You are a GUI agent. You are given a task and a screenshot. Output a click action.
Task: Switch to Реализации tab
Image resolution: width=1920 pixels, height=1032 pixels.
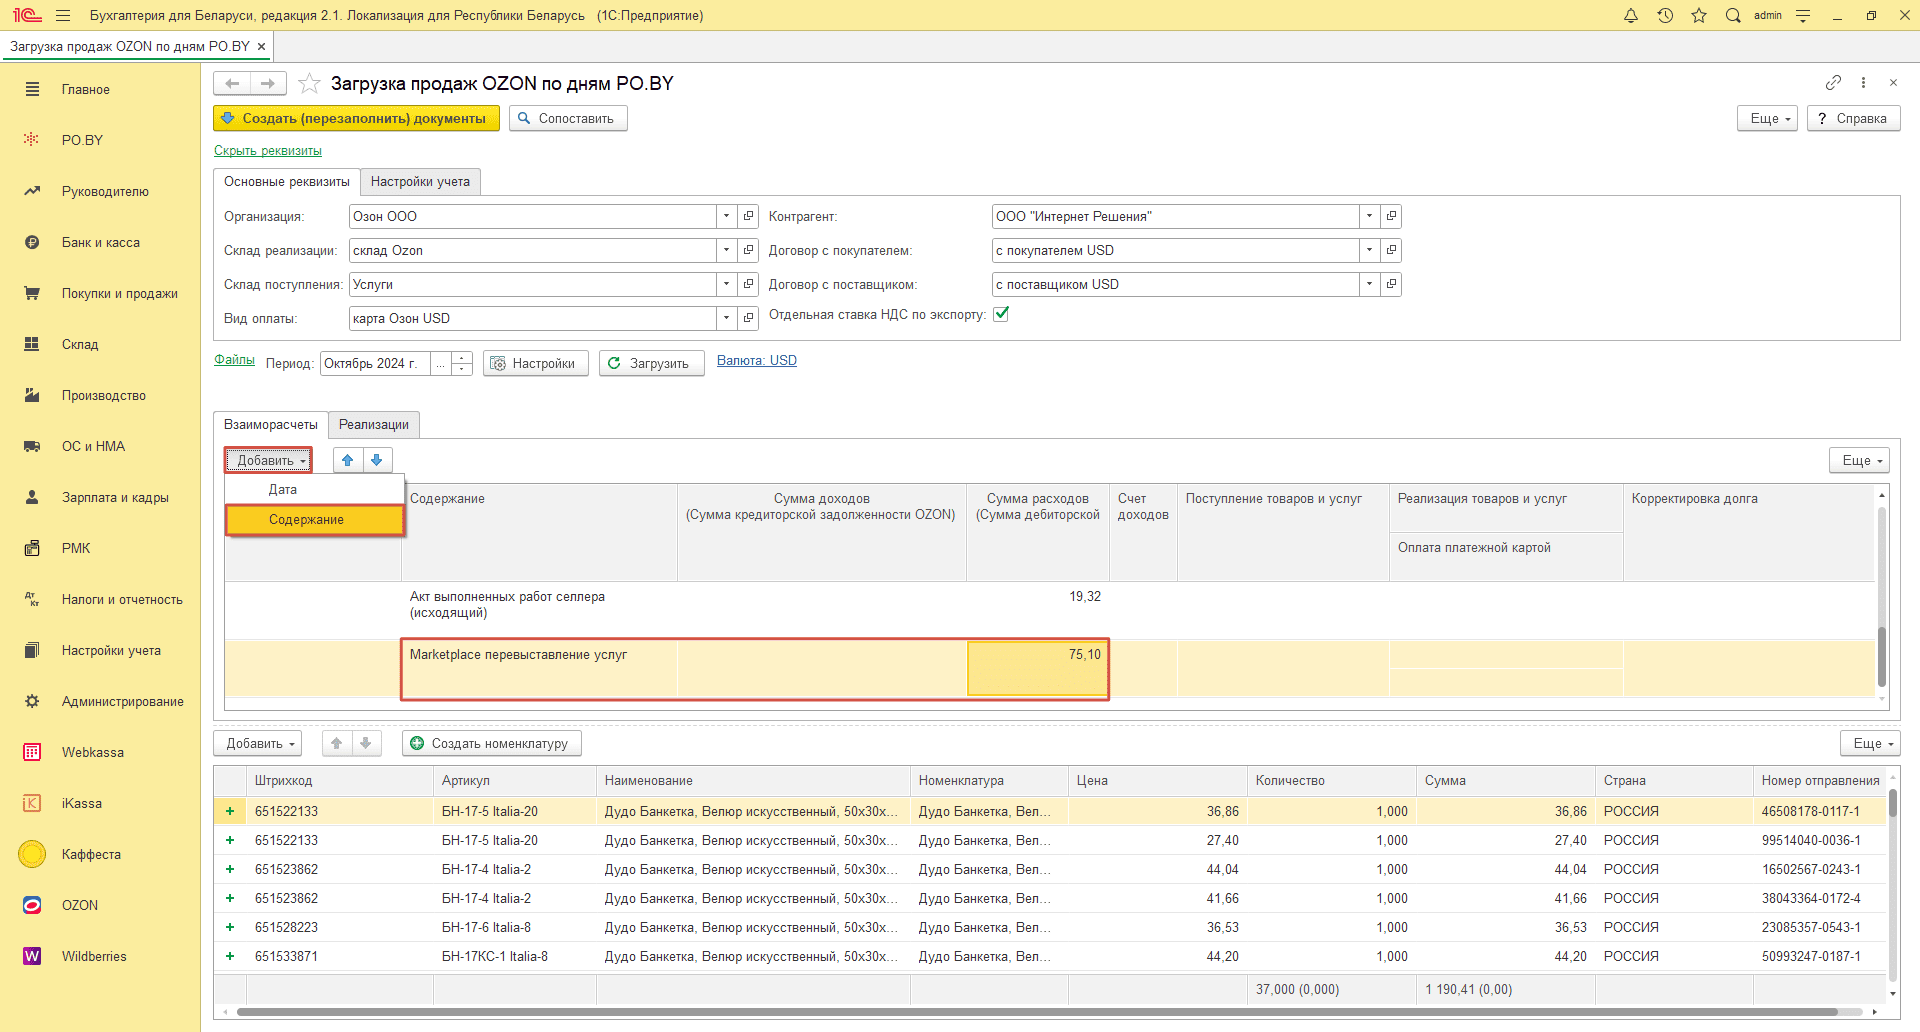pyautogui.click(x=374, y=424)
